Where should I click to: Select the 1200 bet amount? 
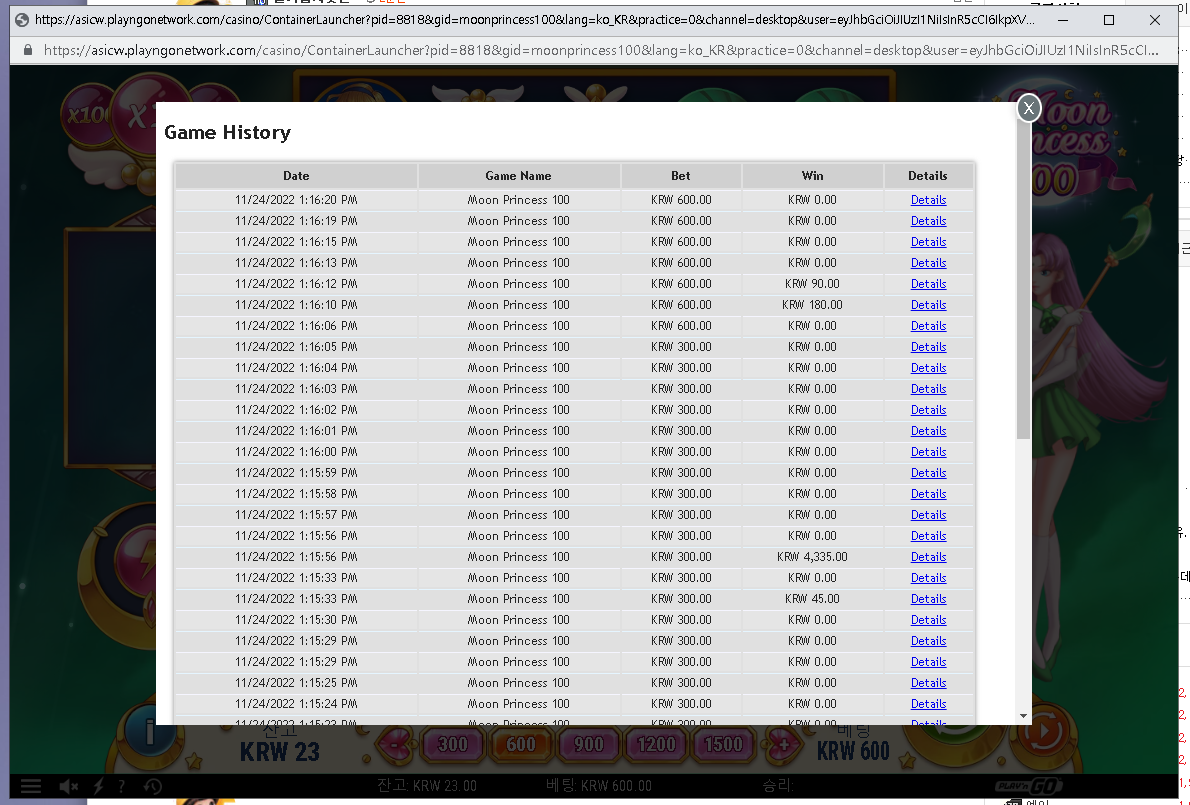click(656, 744)
